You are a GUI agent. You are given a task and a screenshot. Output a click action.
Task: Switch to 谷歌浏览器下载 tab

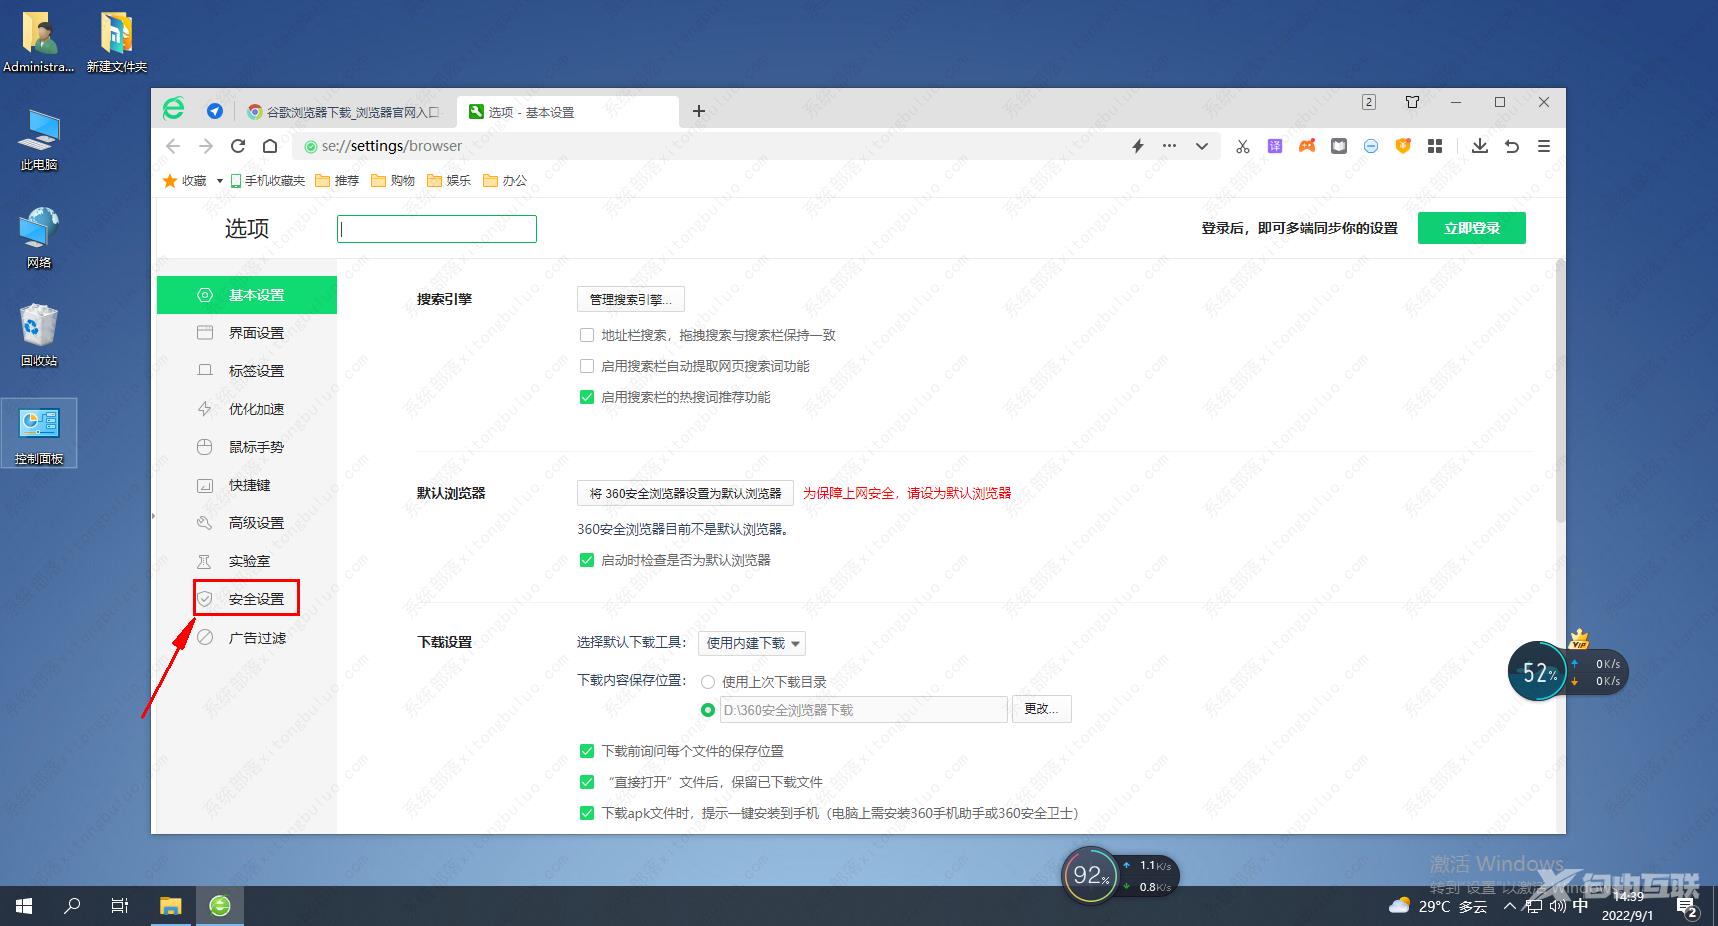(x=346, y=112)
